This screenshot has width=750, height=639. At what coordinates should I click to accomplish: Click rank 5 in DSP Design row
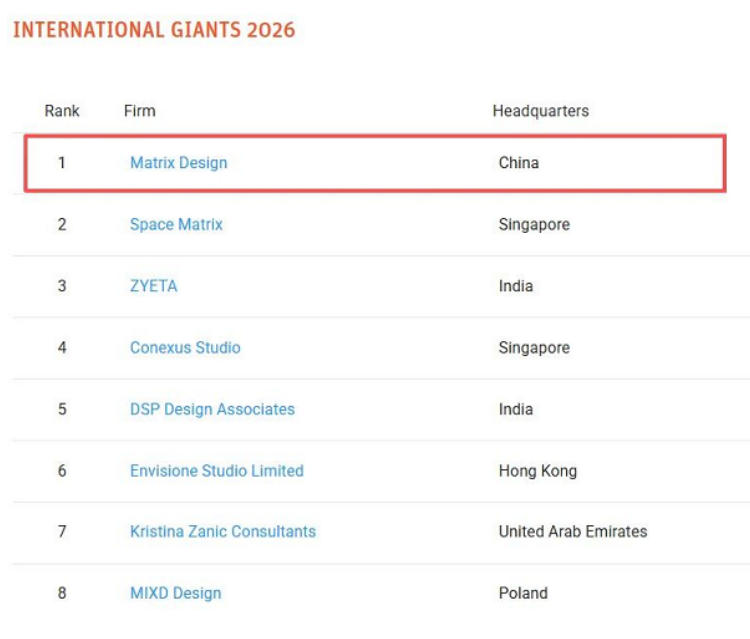62,409
